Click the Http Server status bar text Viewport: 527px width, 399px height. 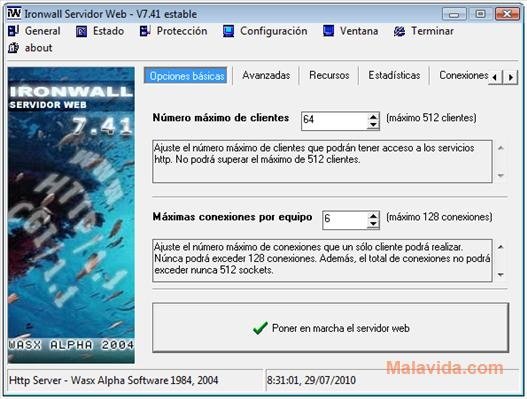click(x=114, y=380)
